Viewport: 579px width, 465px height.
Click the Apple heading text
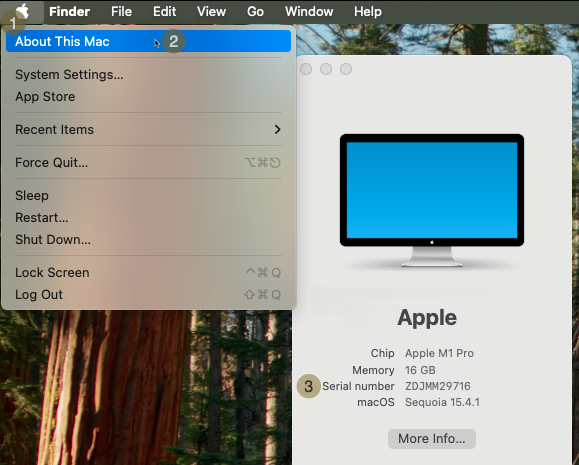click(427, 318)
